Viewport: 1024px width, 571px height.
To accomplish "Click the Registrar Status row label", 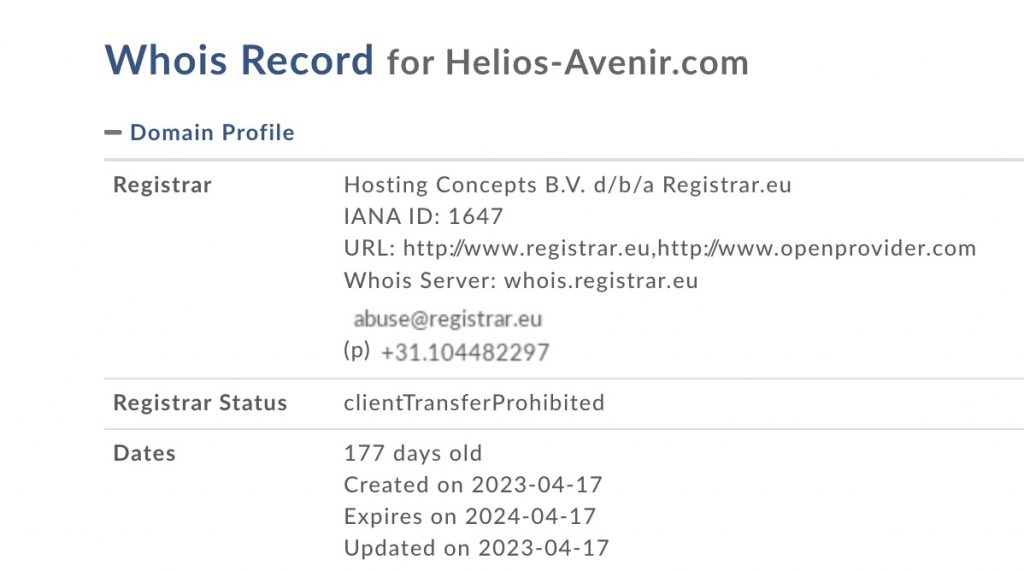I will tap(200, 403).
